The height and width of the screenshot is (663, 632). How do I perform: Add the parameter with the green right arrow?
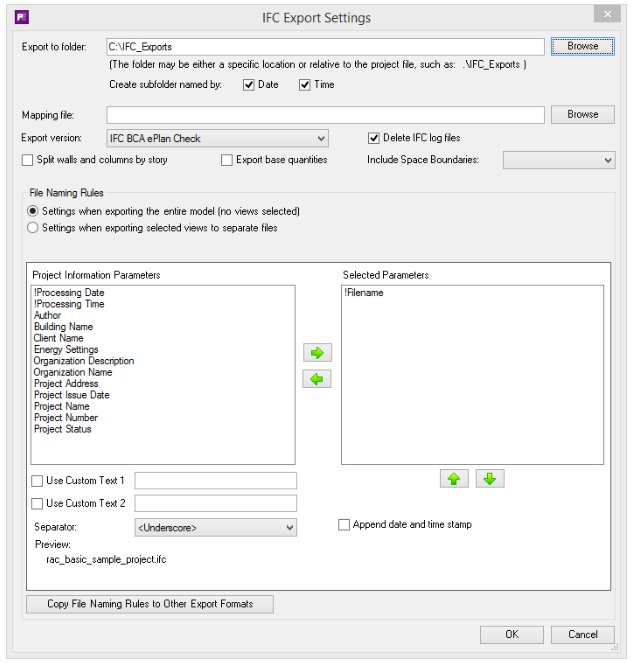pyautogui.click(x=317, y=353)
